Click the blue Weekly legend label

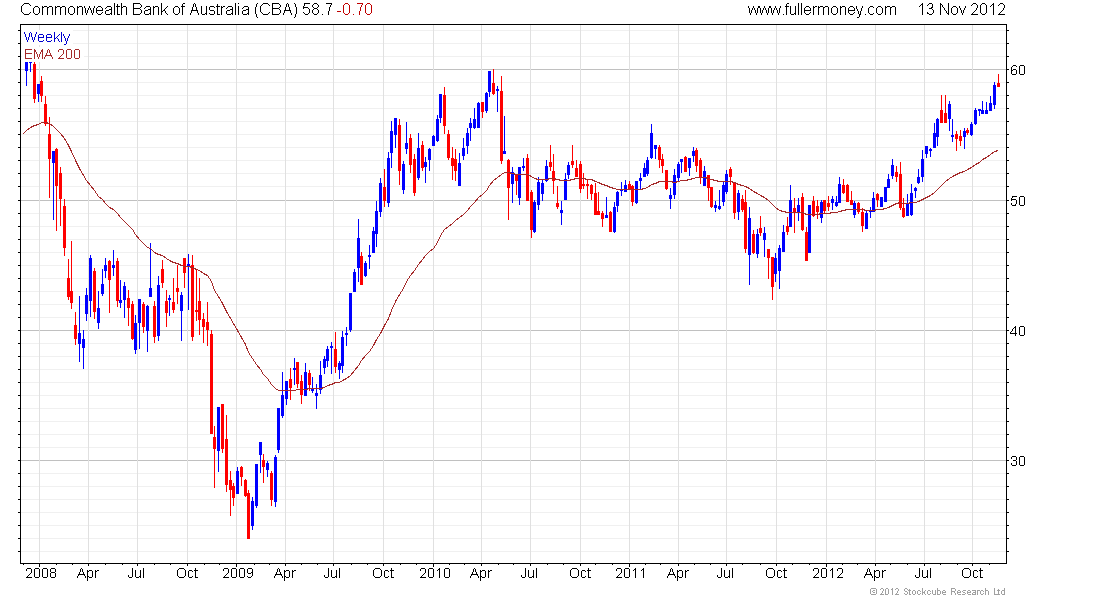click(x=46, y=37)
